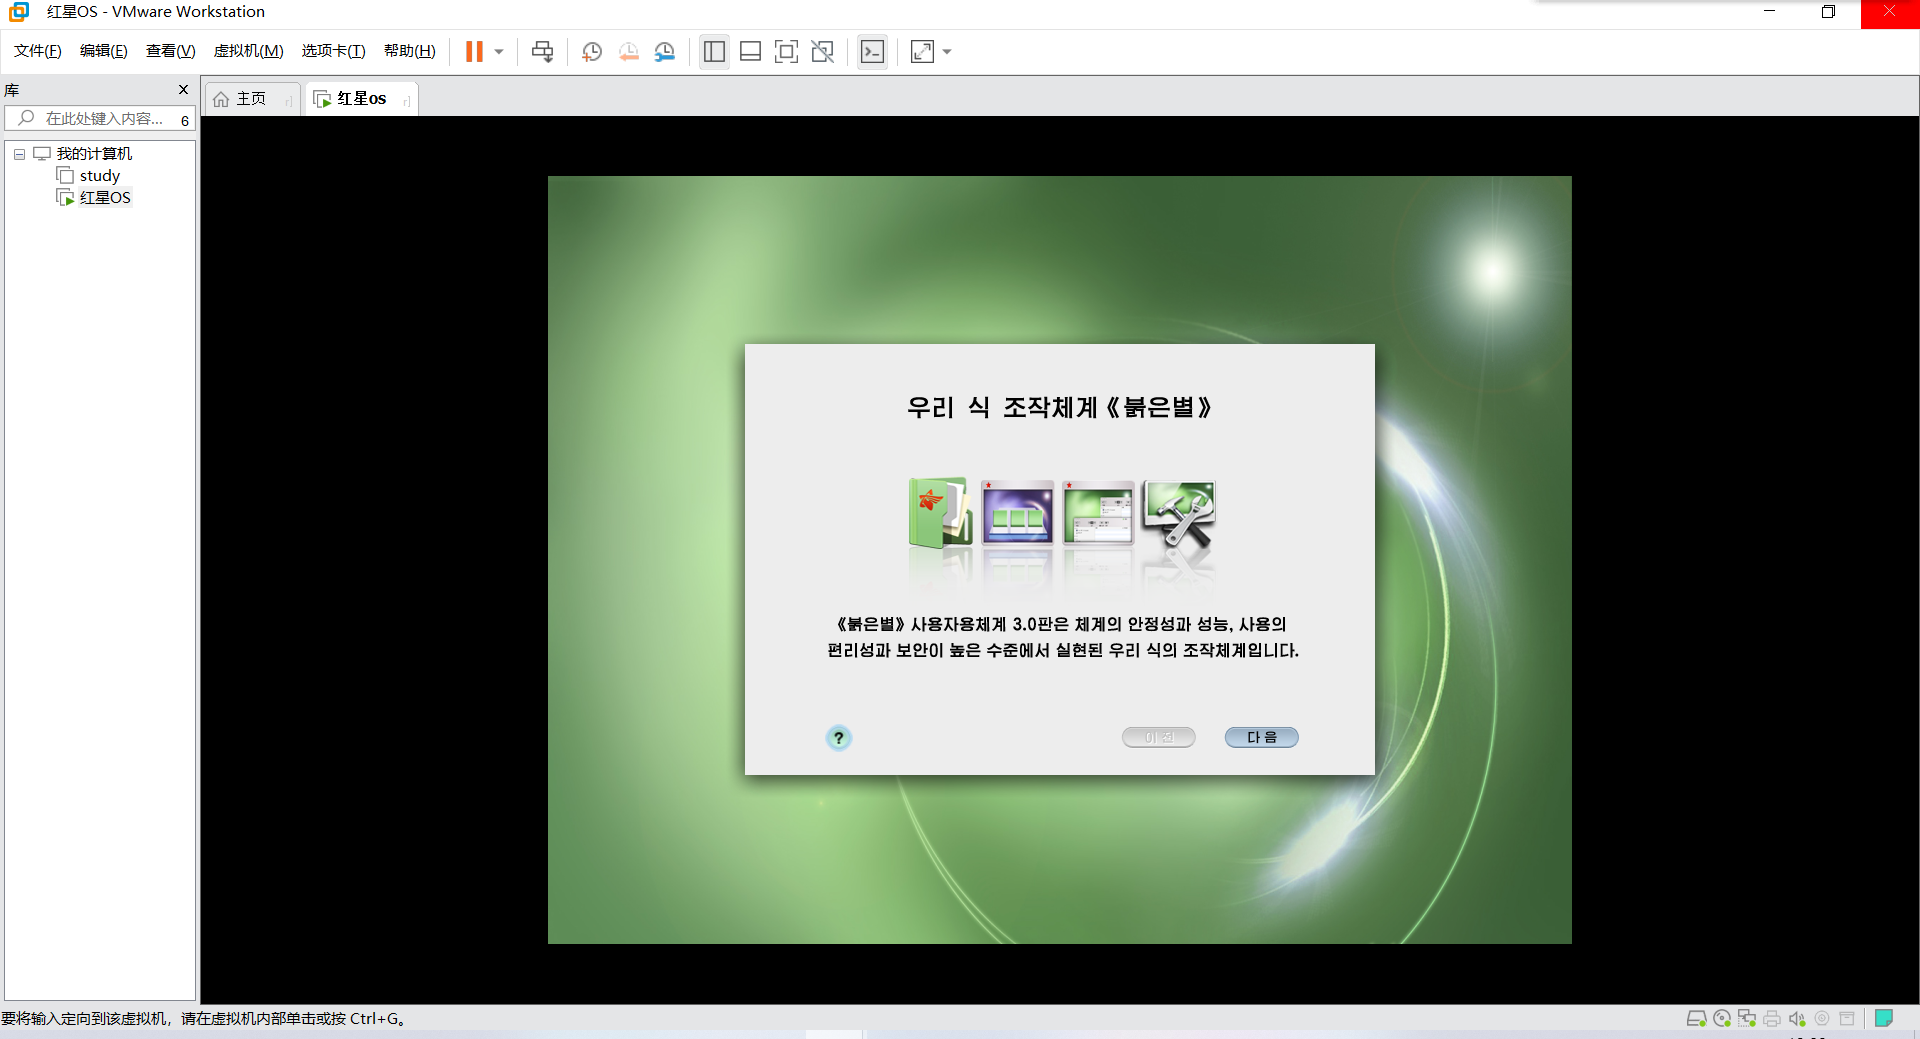Close the 红星os tab
Image resolution: width=1920 pixels, height=1039 pixels.
coord(407,100)
